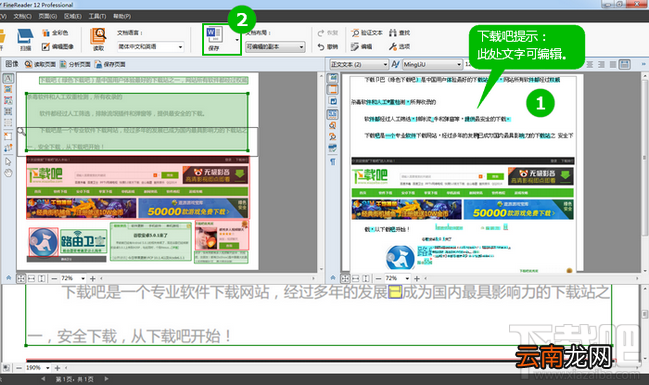Click image pane vertical scrollbar
This screenshot has height=385, width=649.
(320, 173)
